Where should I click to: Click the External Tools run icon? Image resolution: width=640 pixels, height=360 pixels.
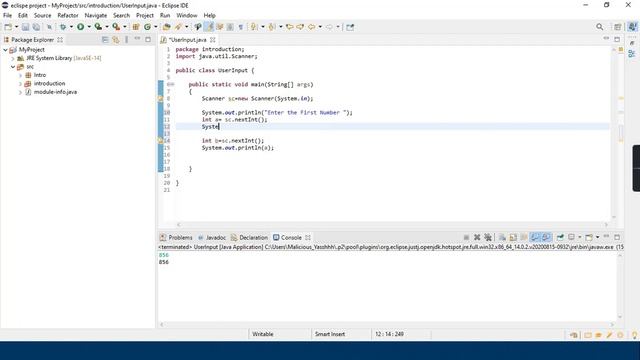coord(116,27)
